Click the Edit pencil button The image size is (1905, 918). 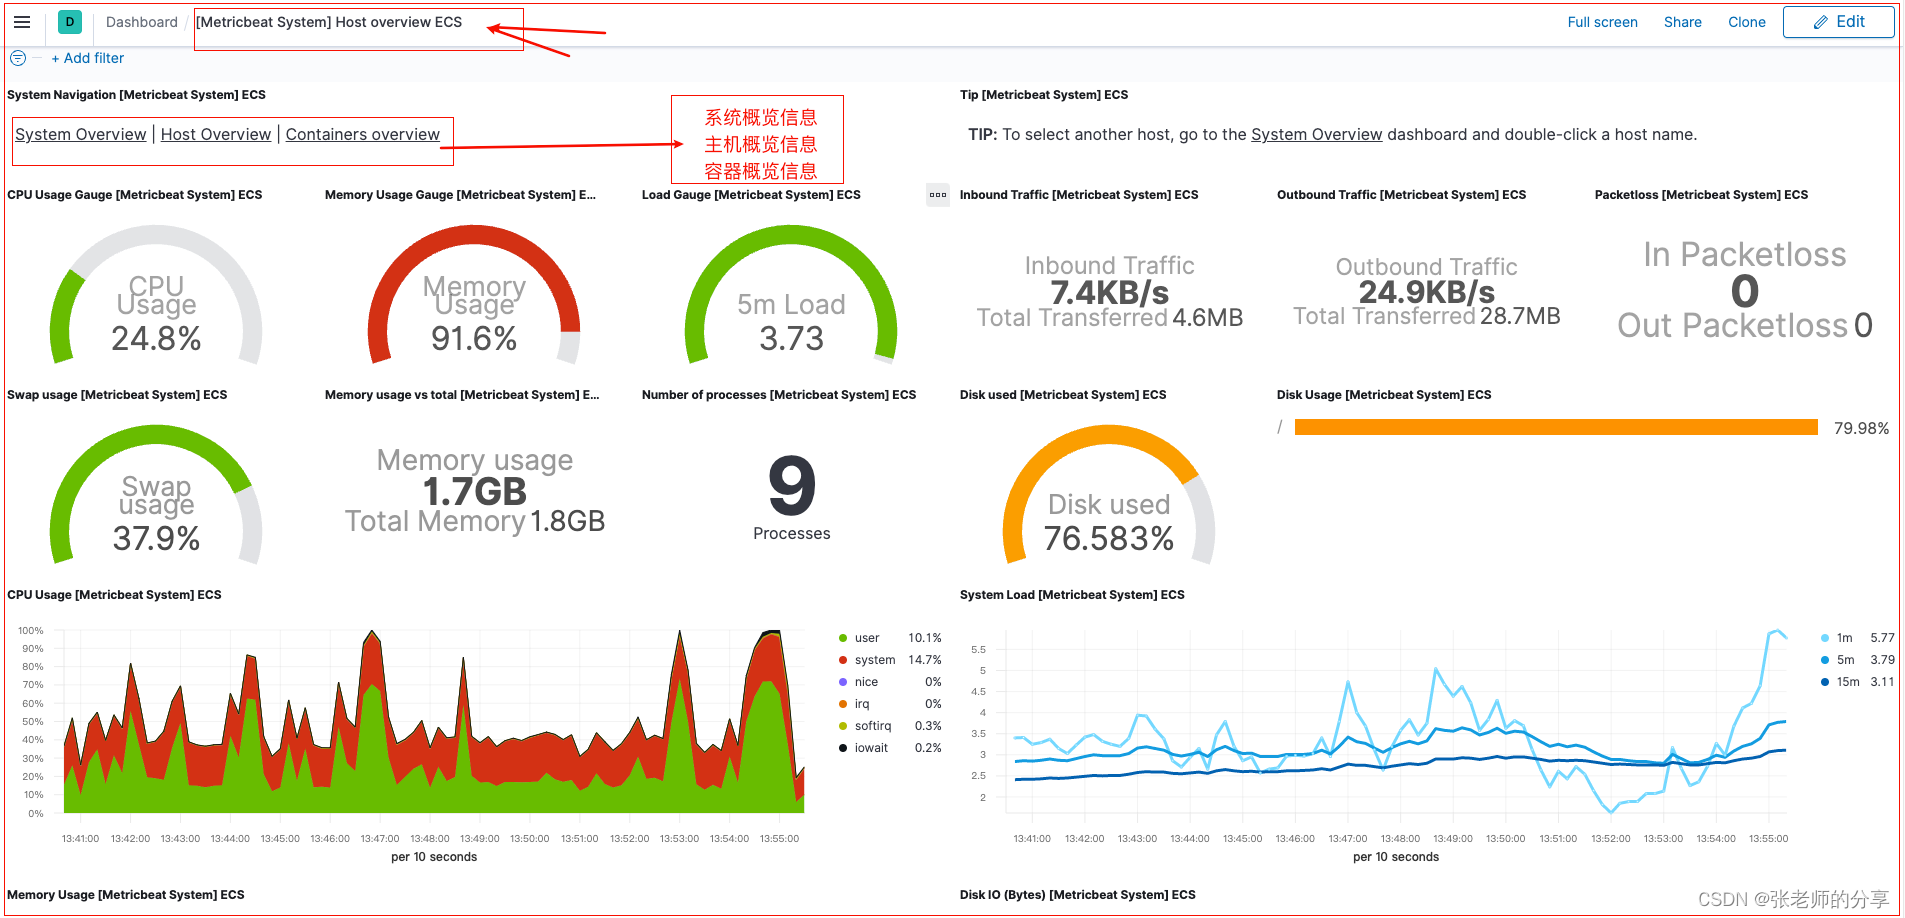tap(1838, 22)
